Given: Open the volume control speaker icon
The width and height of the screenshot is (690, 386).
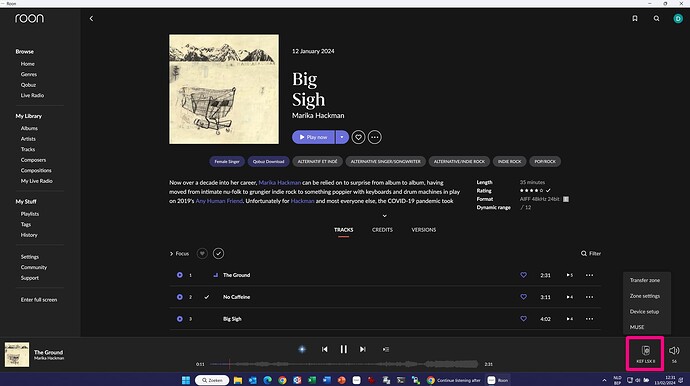Looking at the screenshot, I should click(674, 351).
